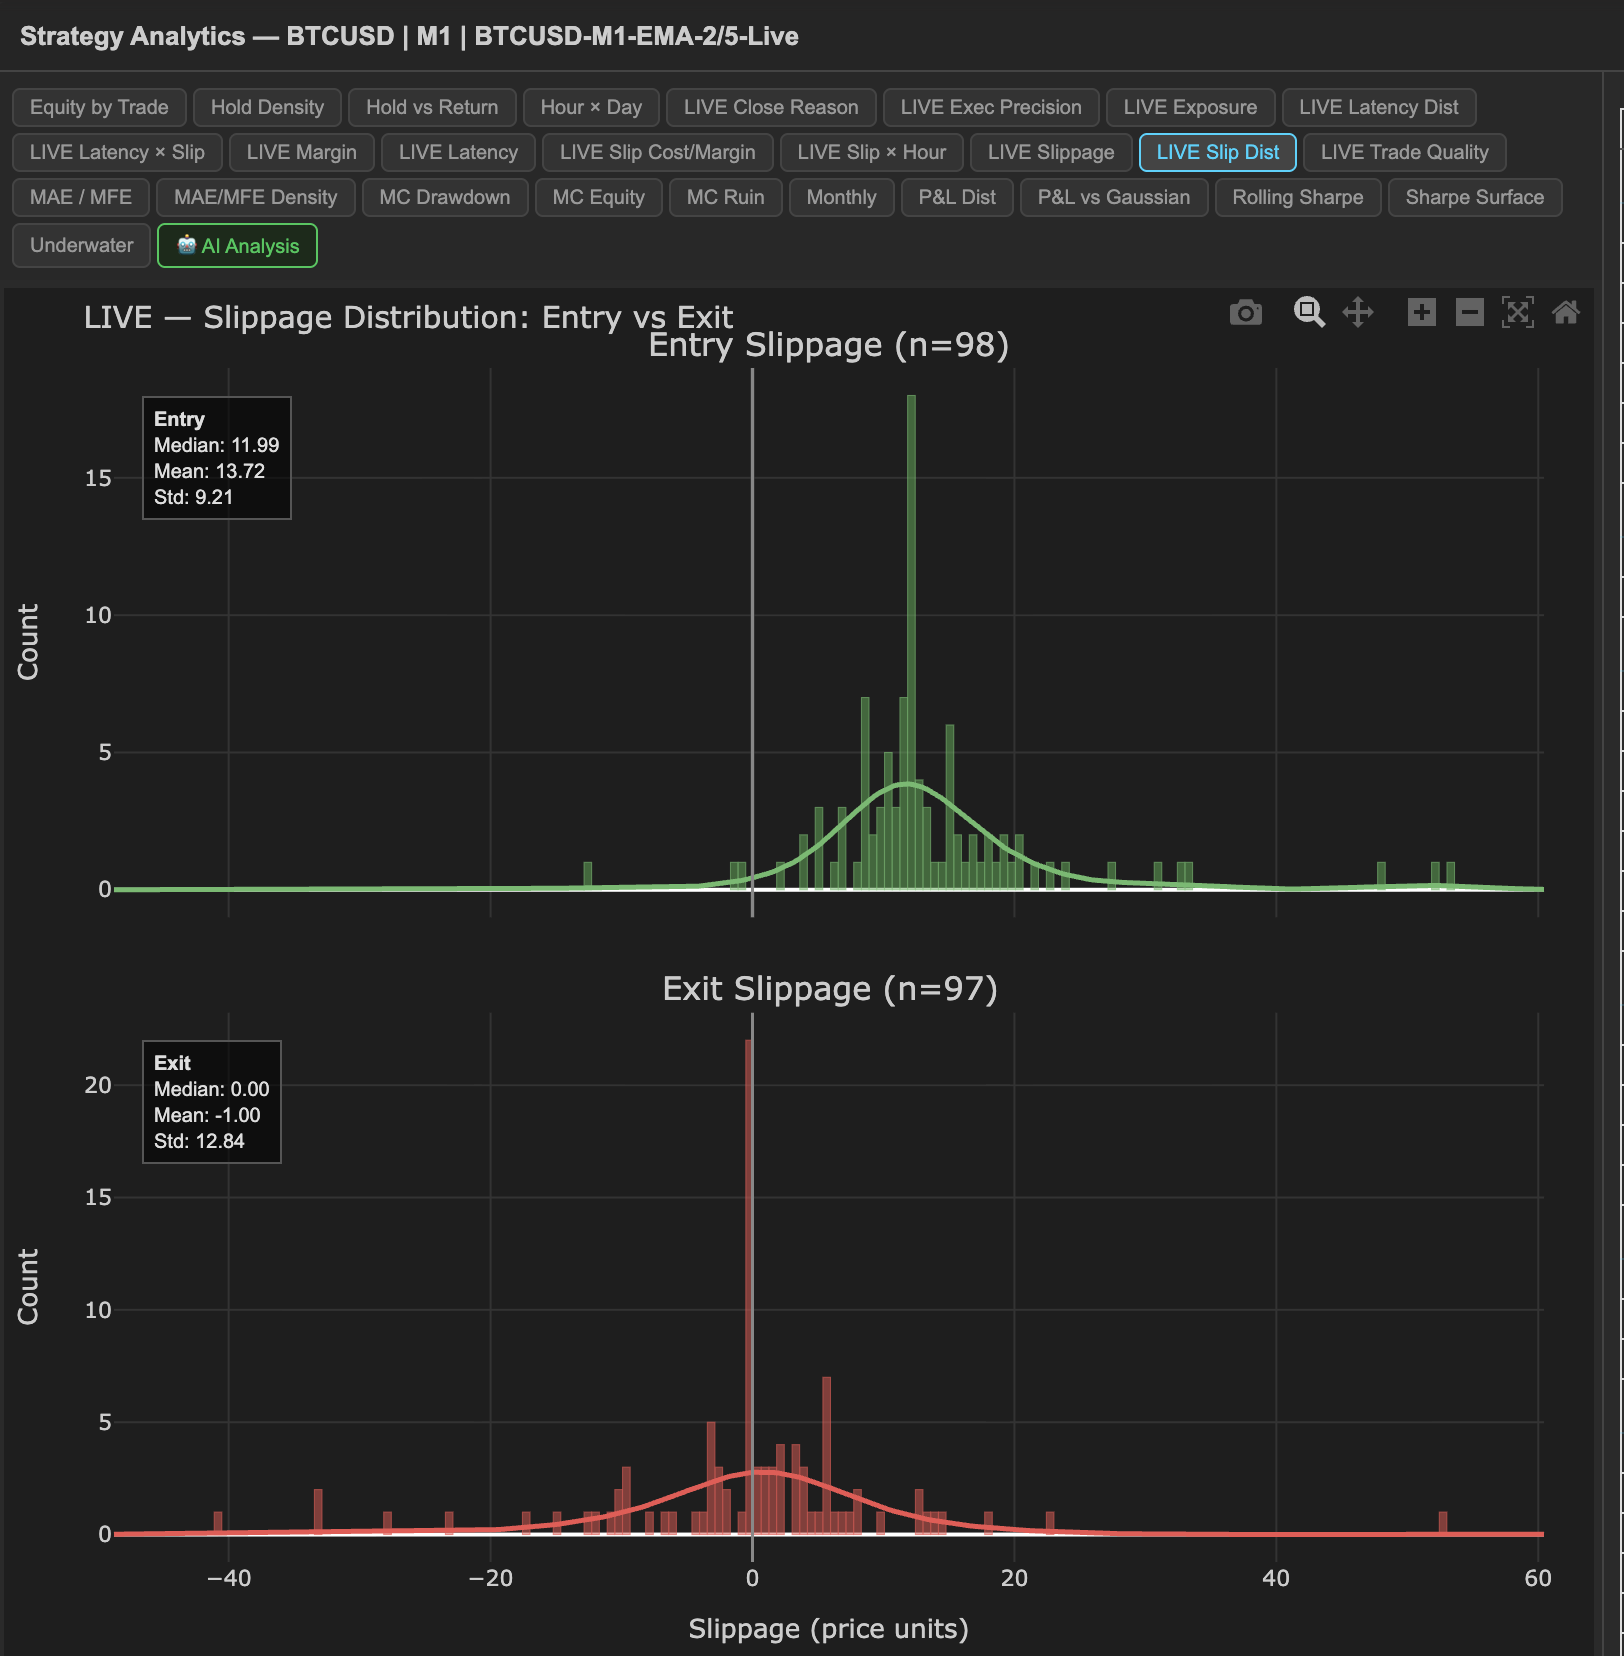Show the Rolling Sharpe chart

pyautogui.click(x=1297, y=197)
